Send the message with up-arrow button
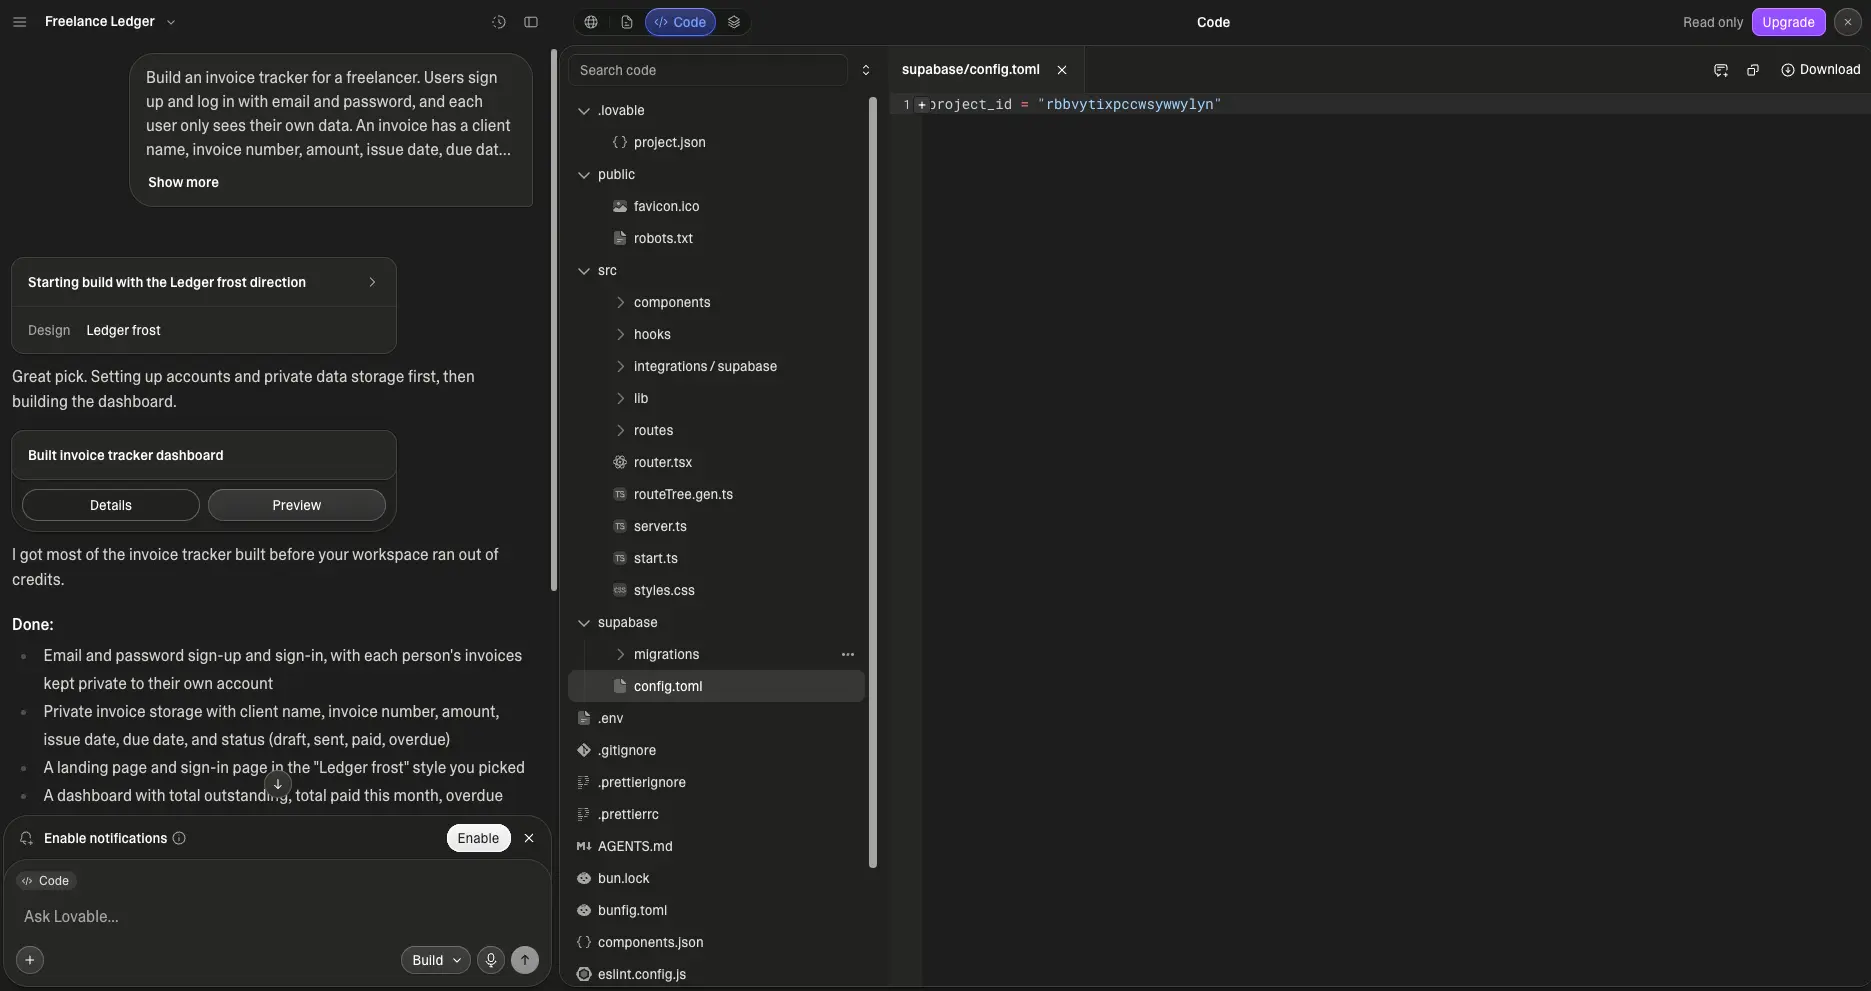This screenshot has height=991, width=1871. 525,960
